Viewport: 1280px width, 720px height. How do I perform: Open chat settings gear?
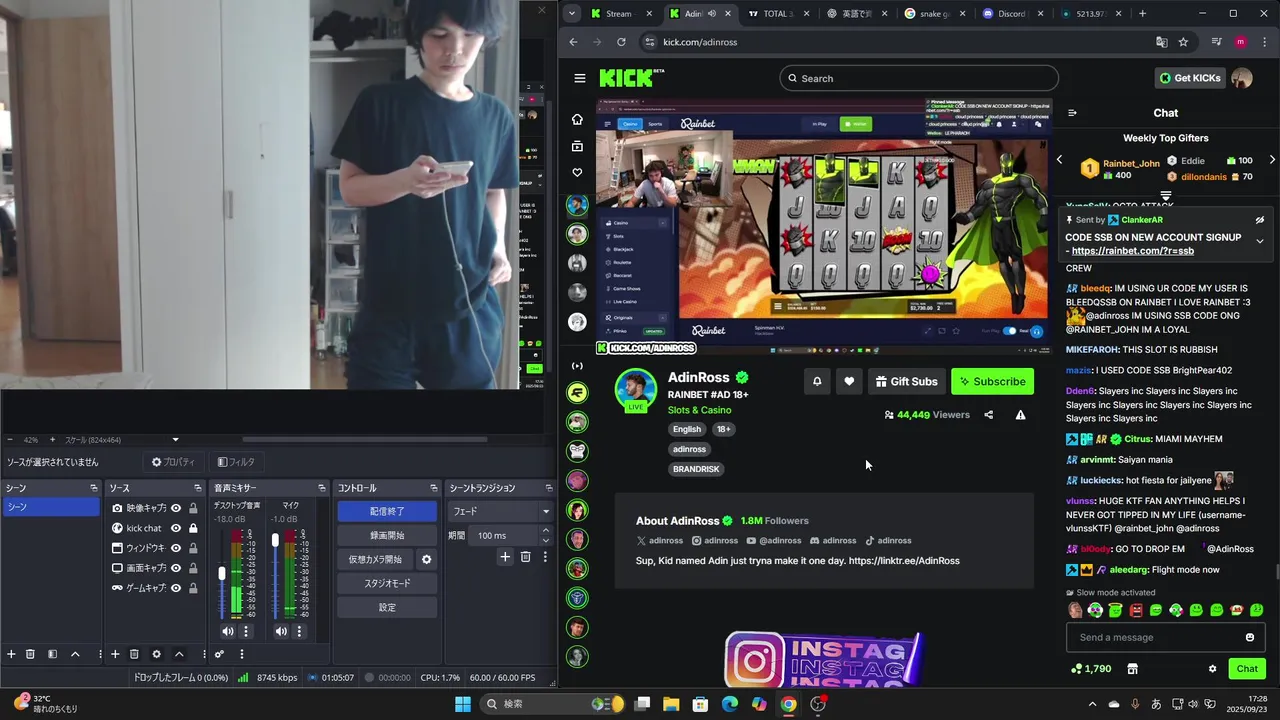click(1212, 669)
